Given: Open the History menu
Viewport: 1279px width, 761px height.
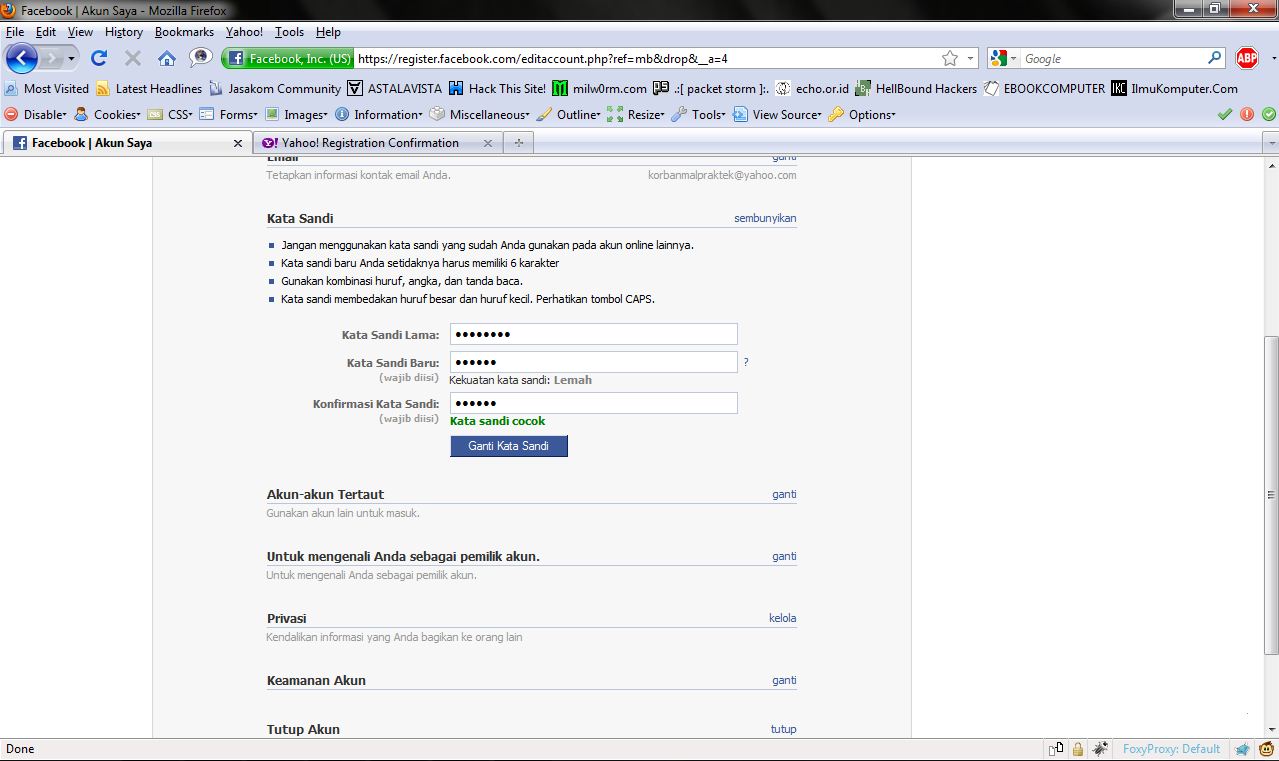Looking at the screenshot, I should point(123,32).
